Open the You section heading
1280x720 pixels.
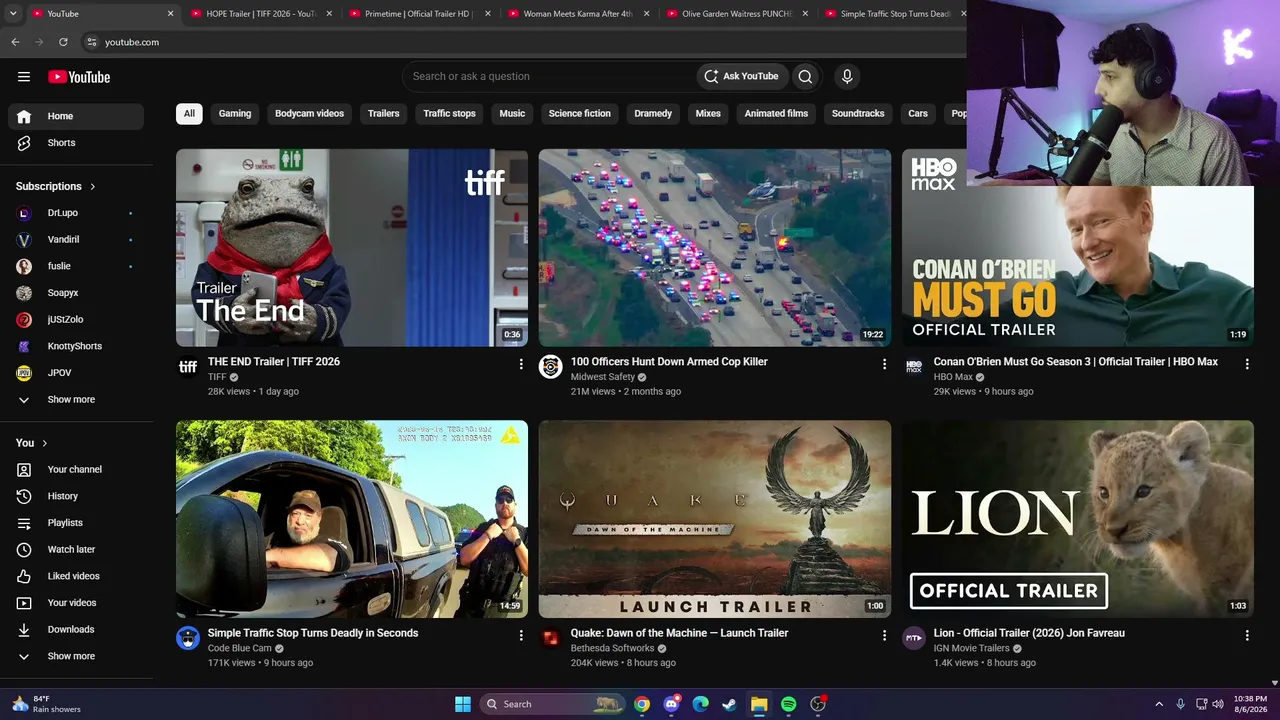pos(32,443)
